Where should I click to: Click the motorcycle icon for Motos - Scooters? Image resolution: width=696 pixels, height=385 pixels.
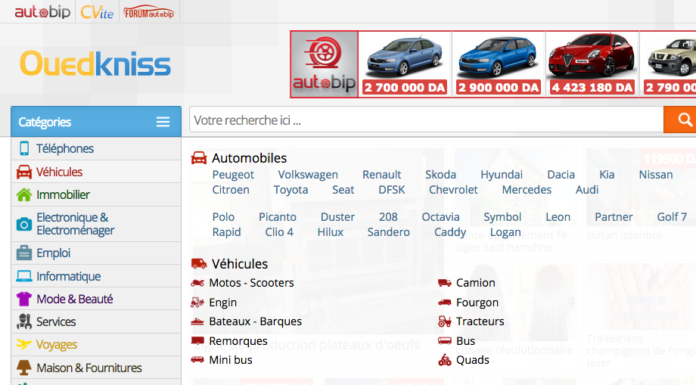pos(197,283)
